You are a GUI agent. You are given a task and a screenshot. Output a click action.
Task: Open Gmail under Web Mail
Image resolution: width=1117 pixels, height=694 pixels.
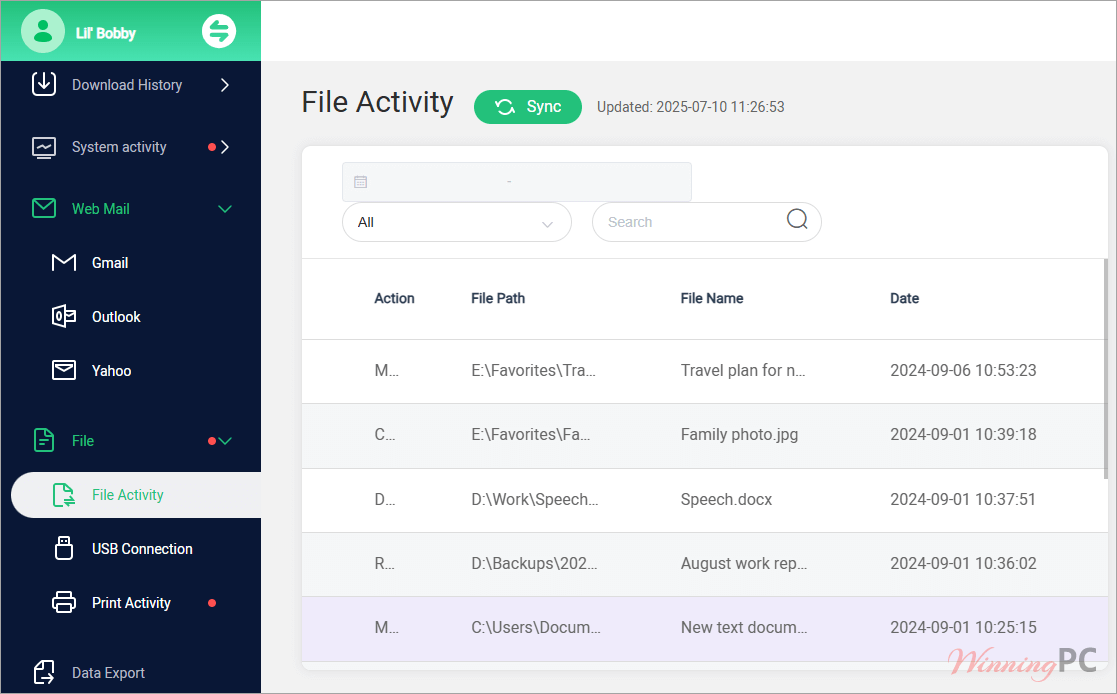[110, 263]
